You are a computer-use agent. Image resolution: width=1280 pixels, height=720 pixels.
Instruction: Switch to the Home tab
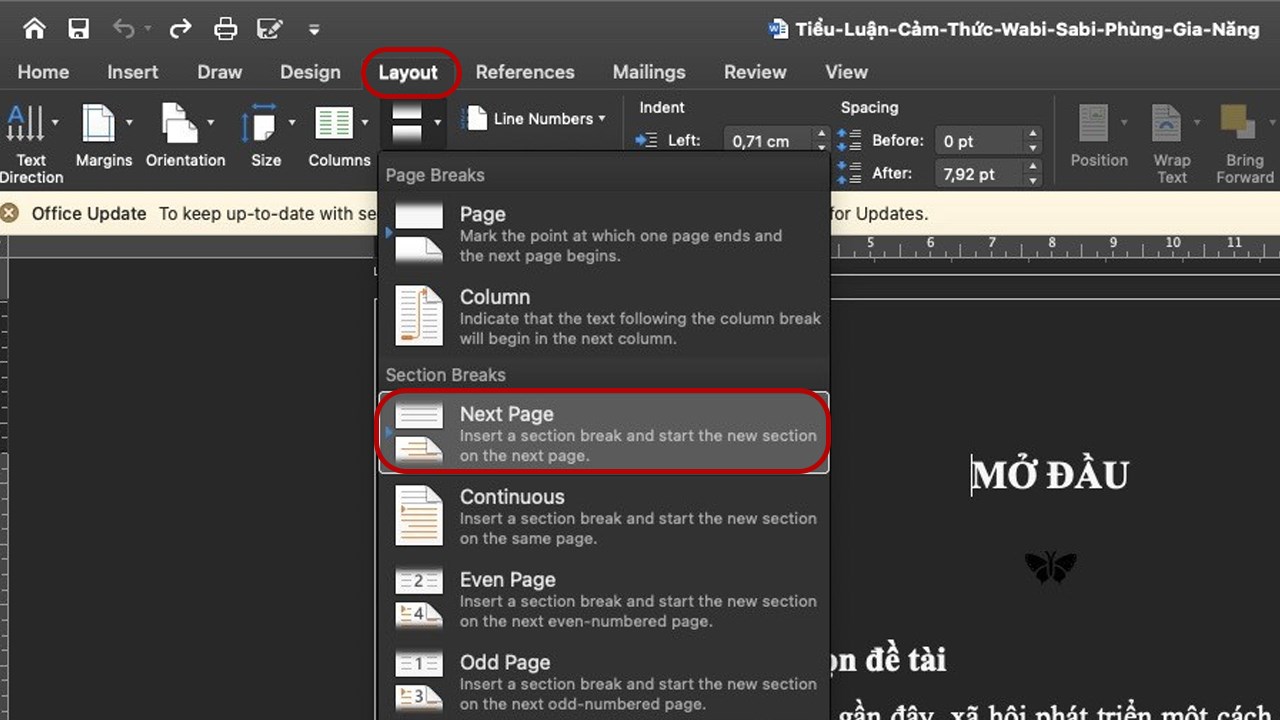44,72
